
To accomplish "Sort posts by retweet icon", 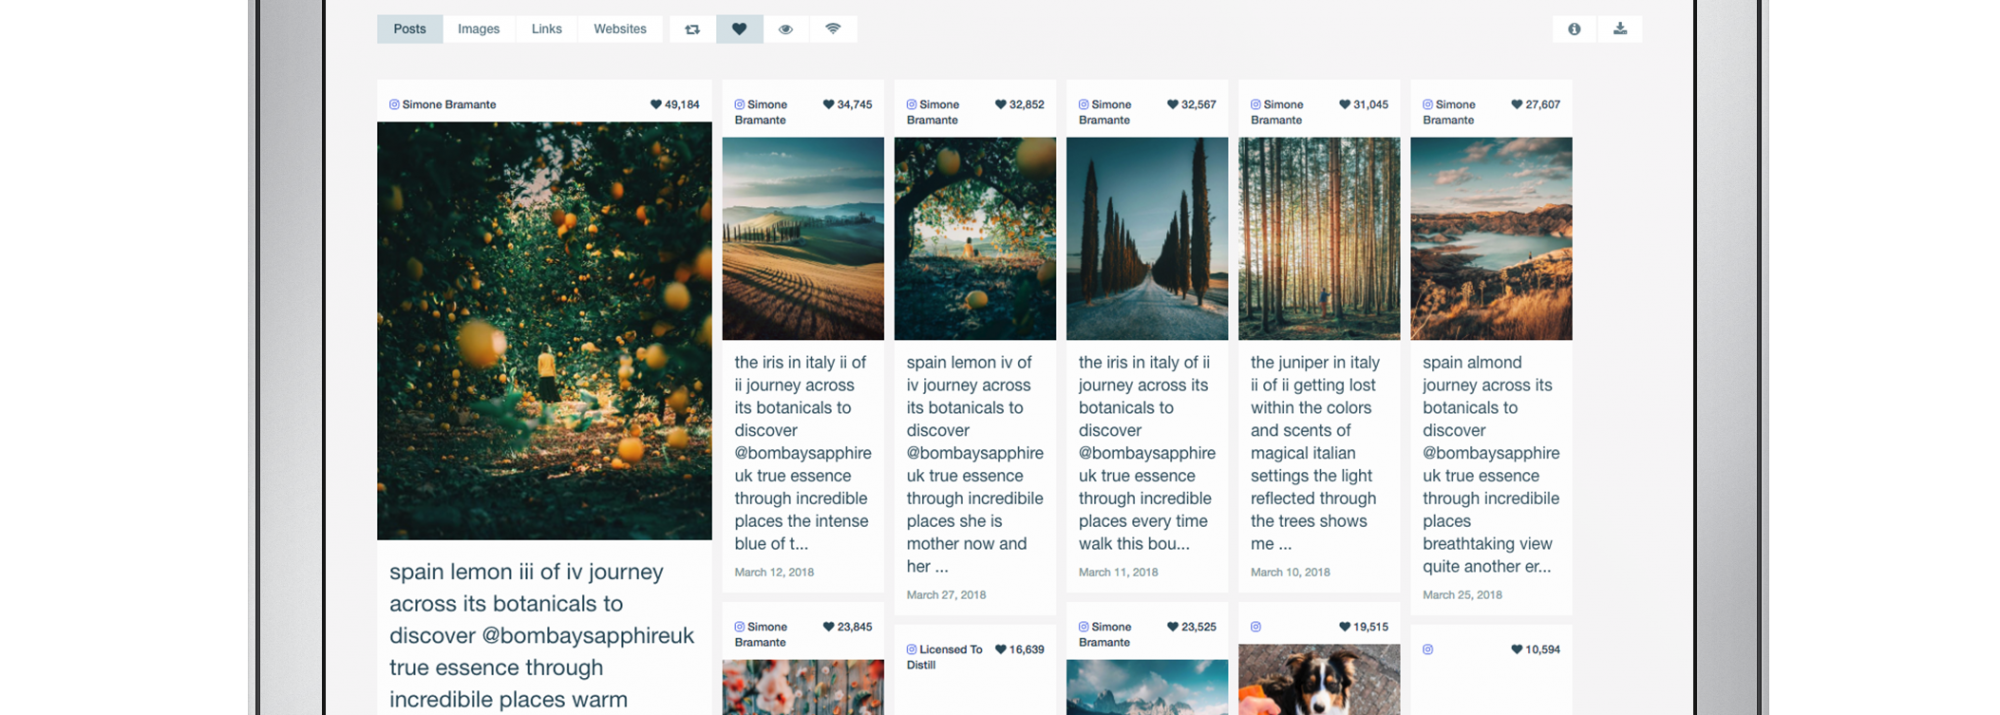I will 692,29.
